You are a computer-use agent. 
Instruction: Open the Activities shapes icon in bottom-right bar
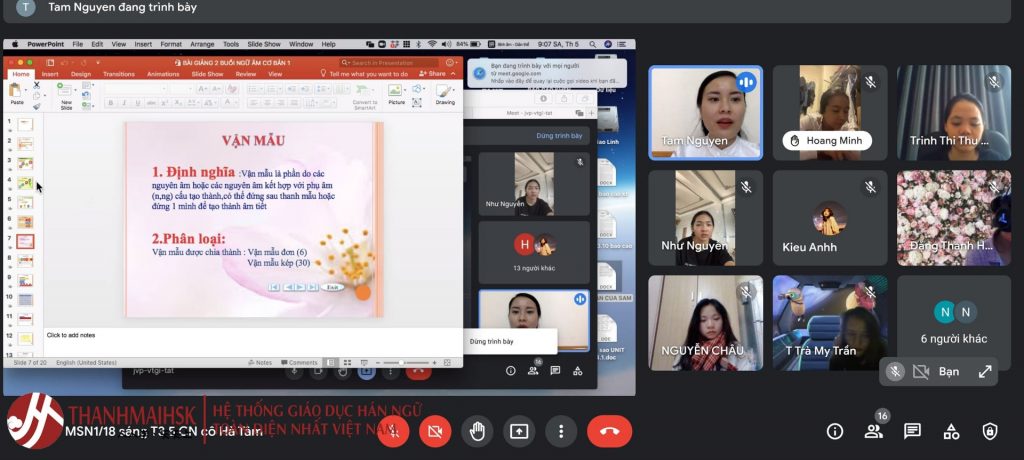pos(951,431)
